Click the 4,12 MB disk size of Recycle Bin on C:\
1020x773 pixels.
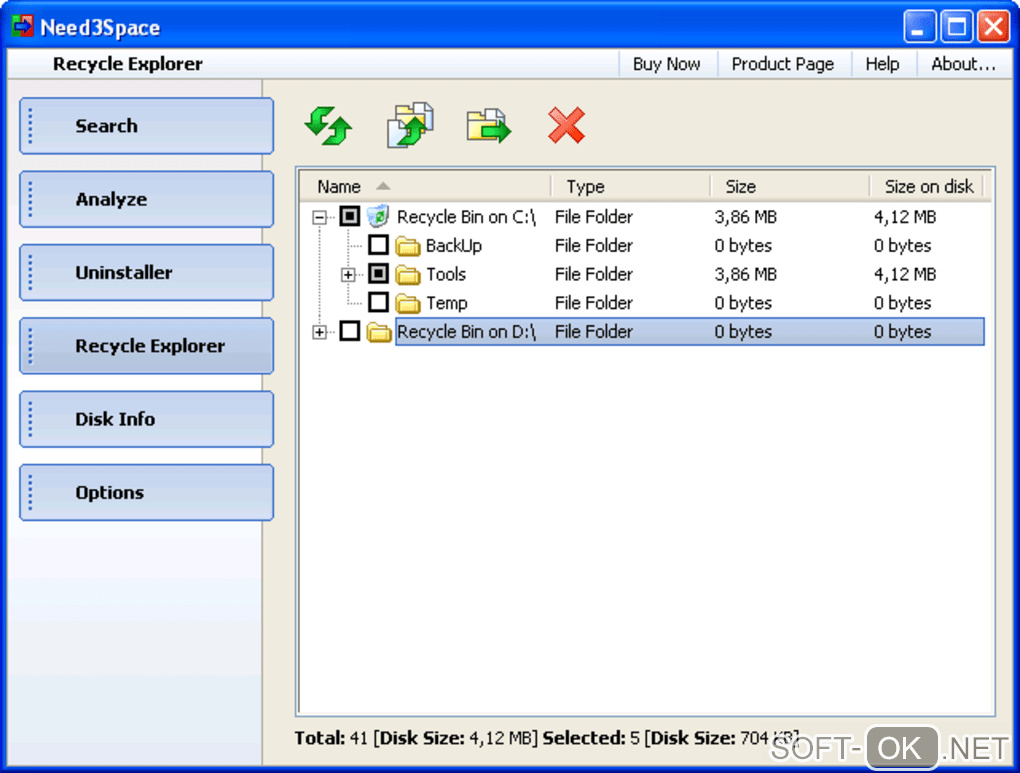point(905,217)
